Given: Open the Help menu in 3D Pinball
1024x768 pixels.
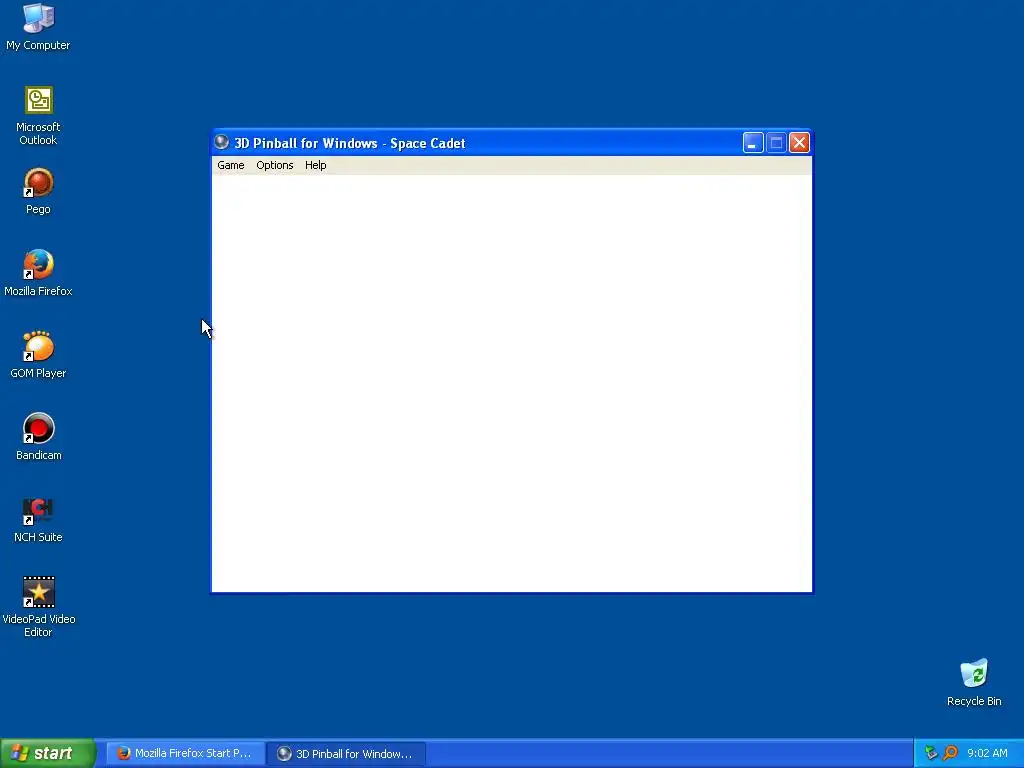Looking at the screenshot, I should [315, 165].
